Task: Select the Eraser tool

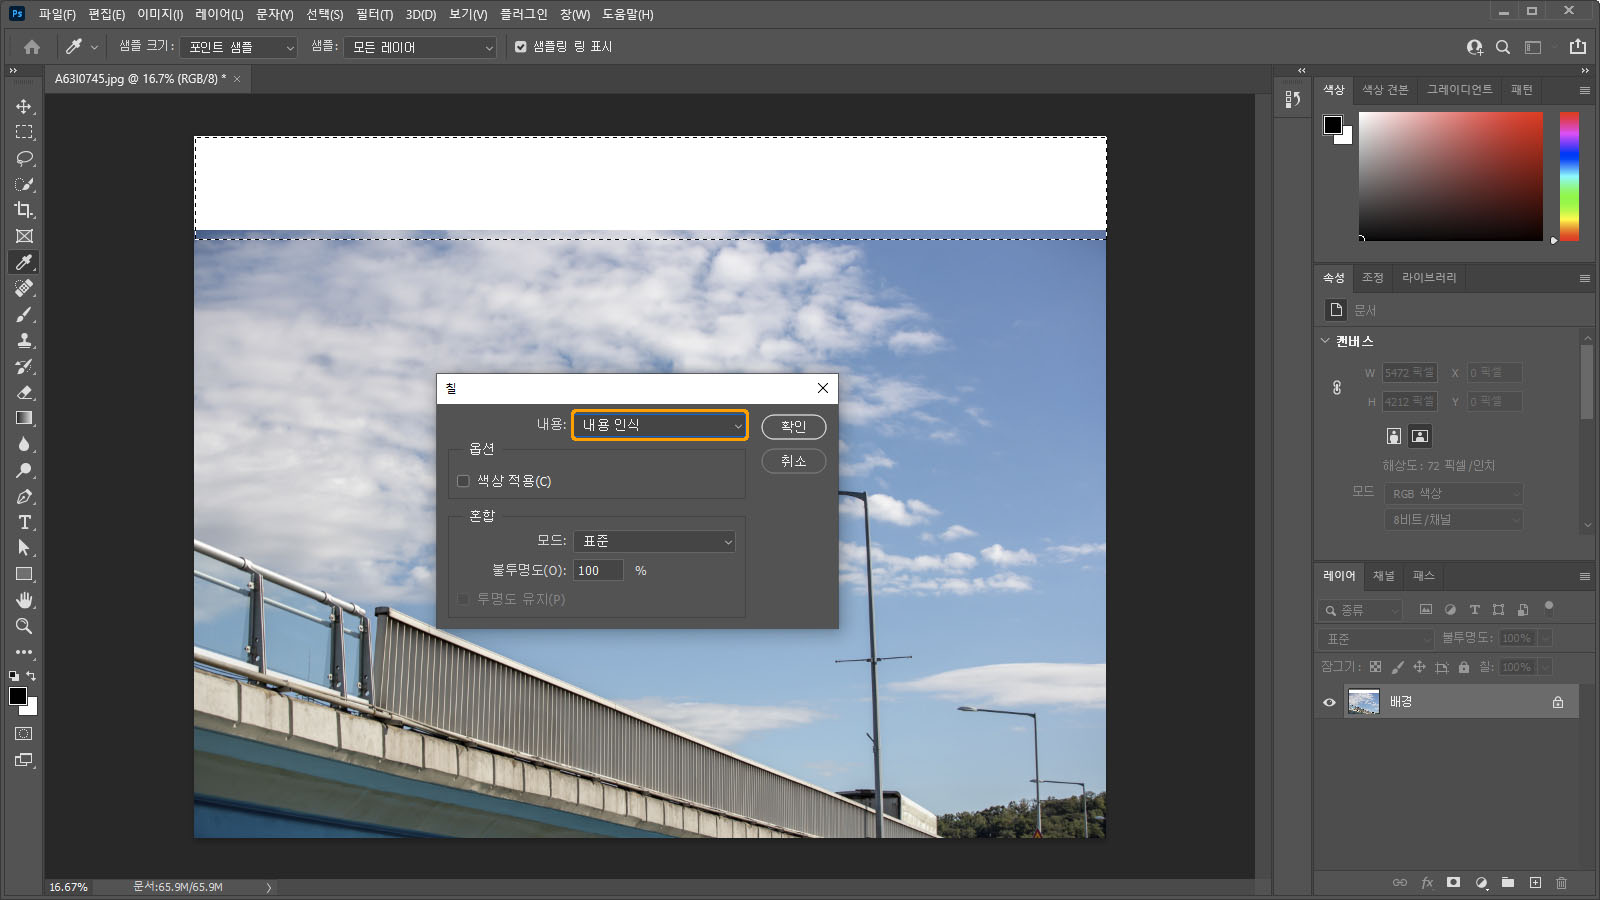Action: point(24,392)
